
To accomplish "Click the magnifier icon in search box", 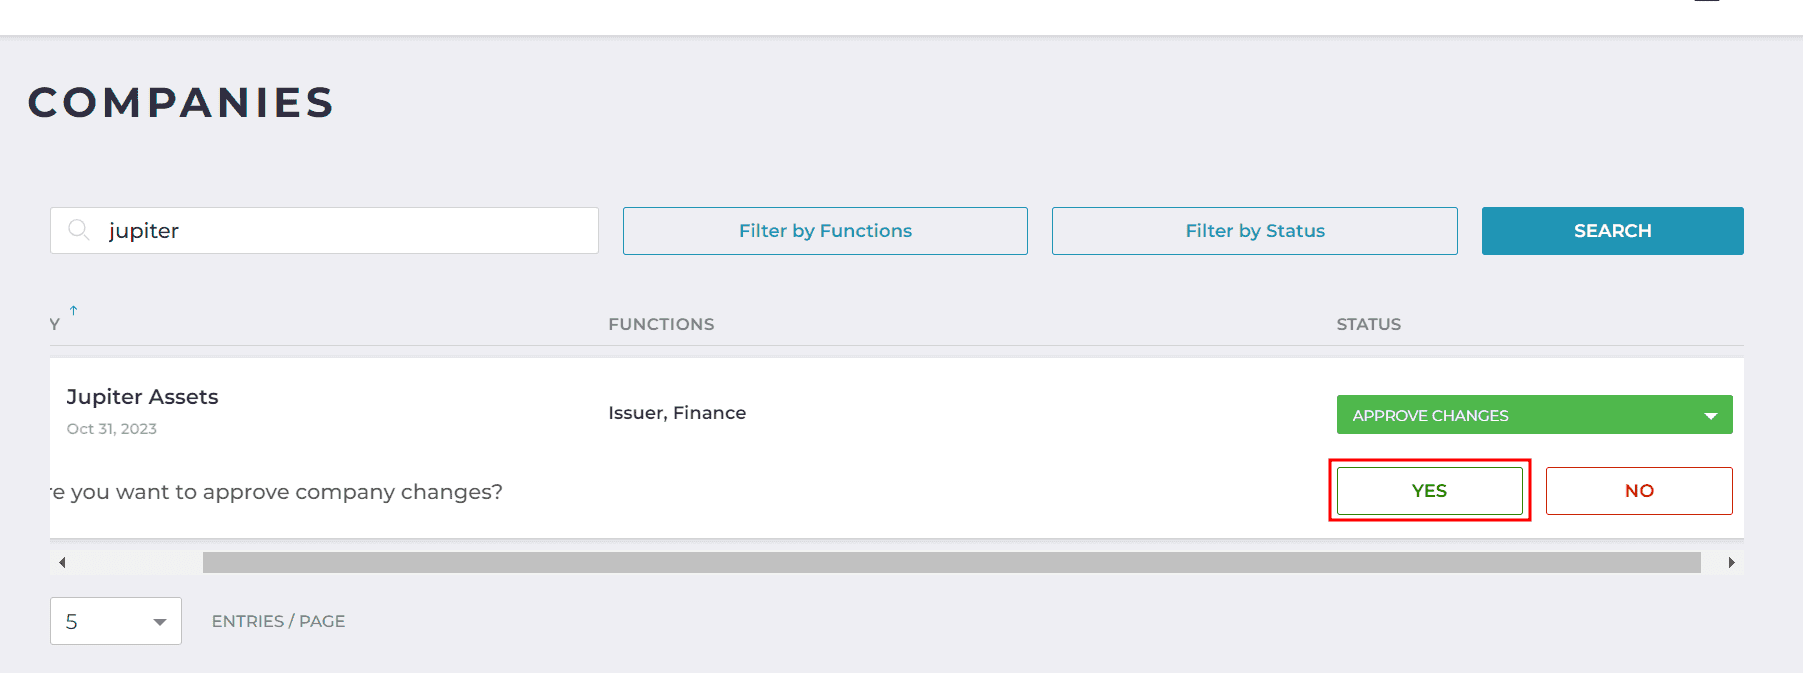I will coord(78,230).
